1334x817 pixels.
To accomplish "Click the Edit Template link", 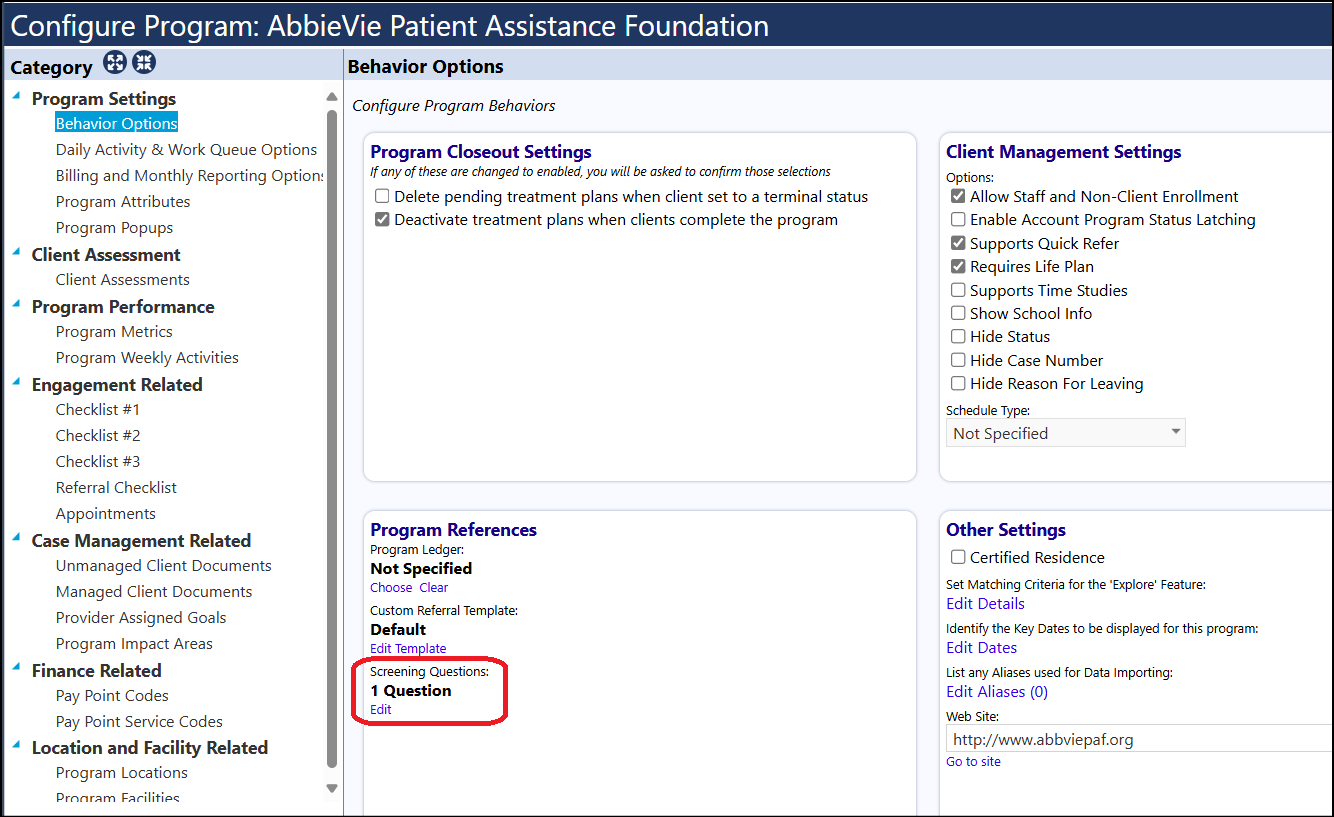I will click(408, 649).
